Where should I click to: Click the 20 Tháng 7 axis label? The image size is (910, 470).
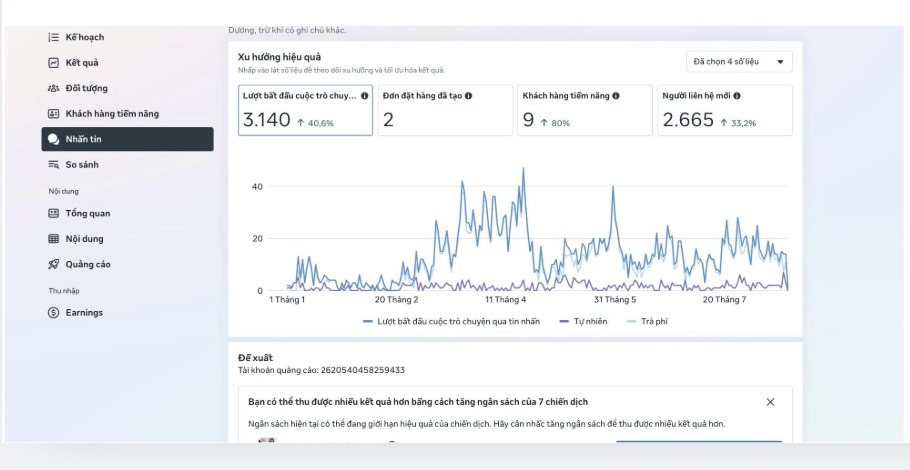(x=724, y=300)
